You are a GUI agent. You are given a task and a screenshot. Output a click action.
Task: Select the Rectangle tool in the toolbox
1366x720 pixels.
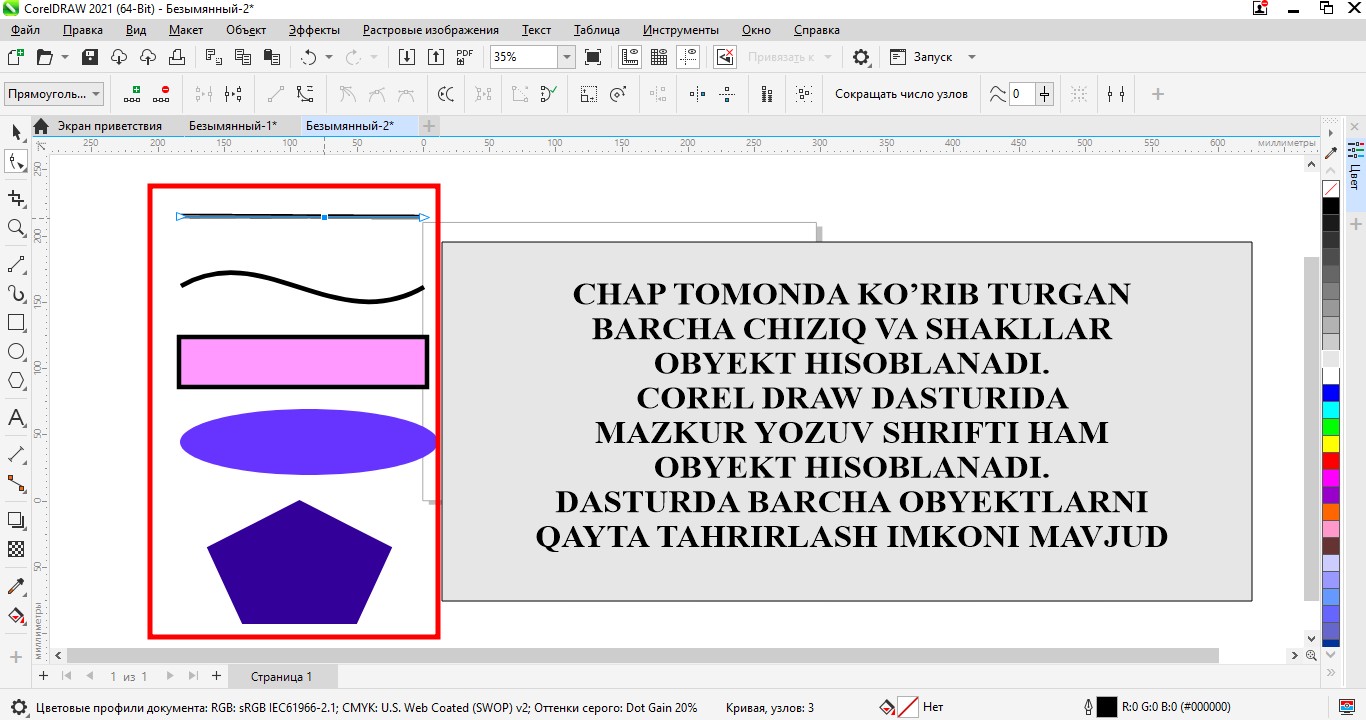click(x=16, y=323)
